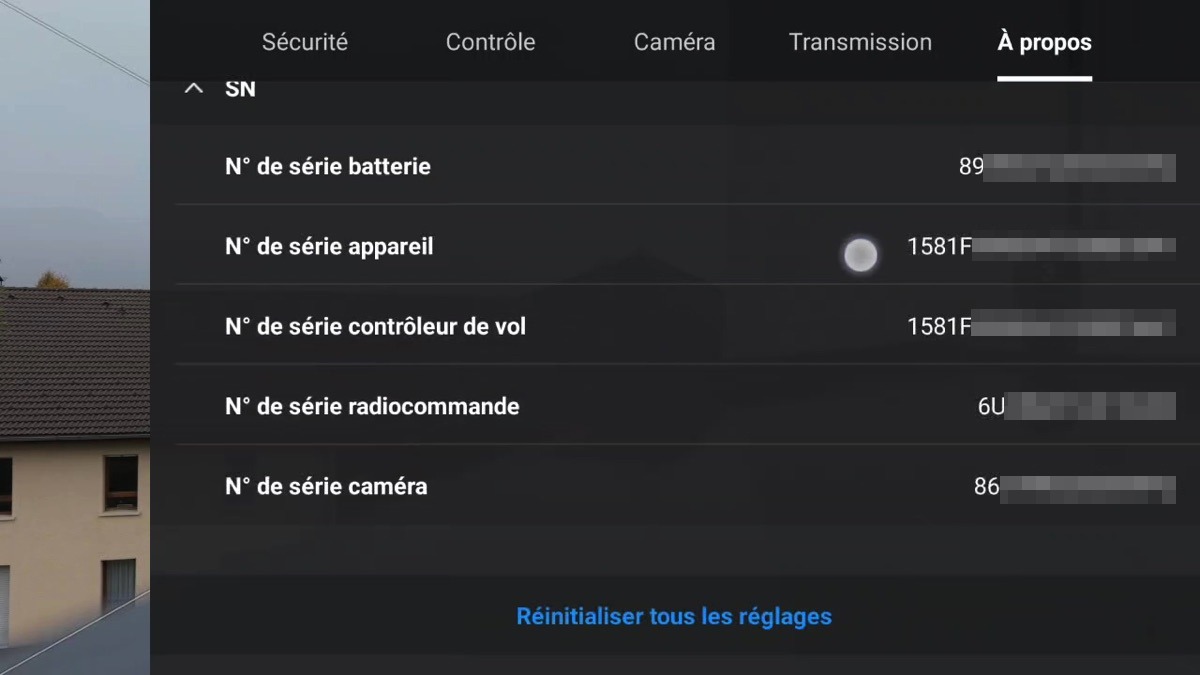Tap the flight controller serial number value
Viewport: 1200px width, 675px height.
tap(1041, 326)
